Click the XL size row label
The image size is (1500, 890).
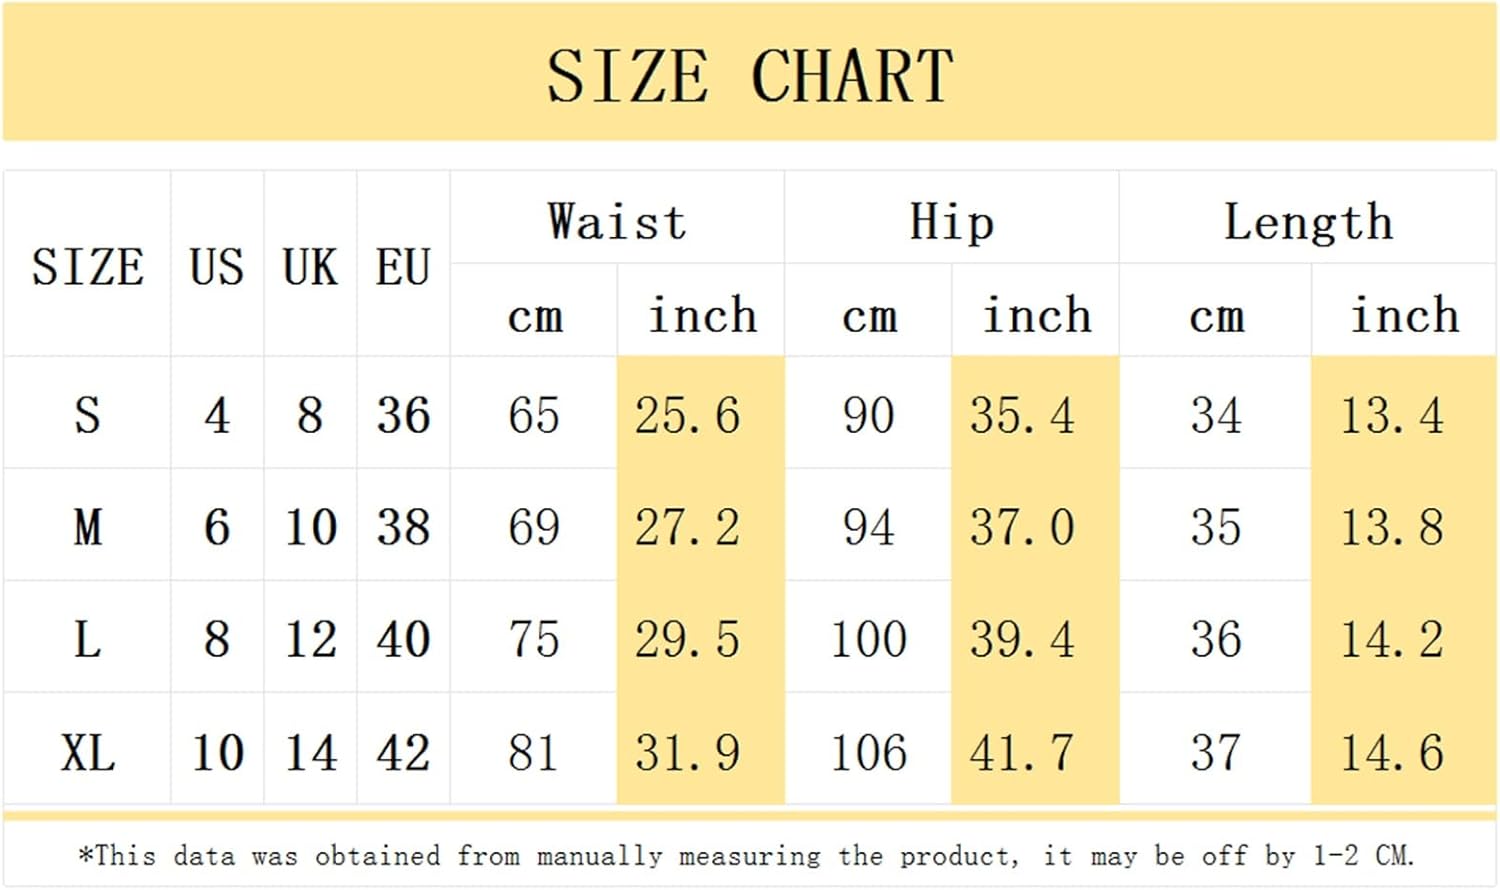[x=87, y=752]
